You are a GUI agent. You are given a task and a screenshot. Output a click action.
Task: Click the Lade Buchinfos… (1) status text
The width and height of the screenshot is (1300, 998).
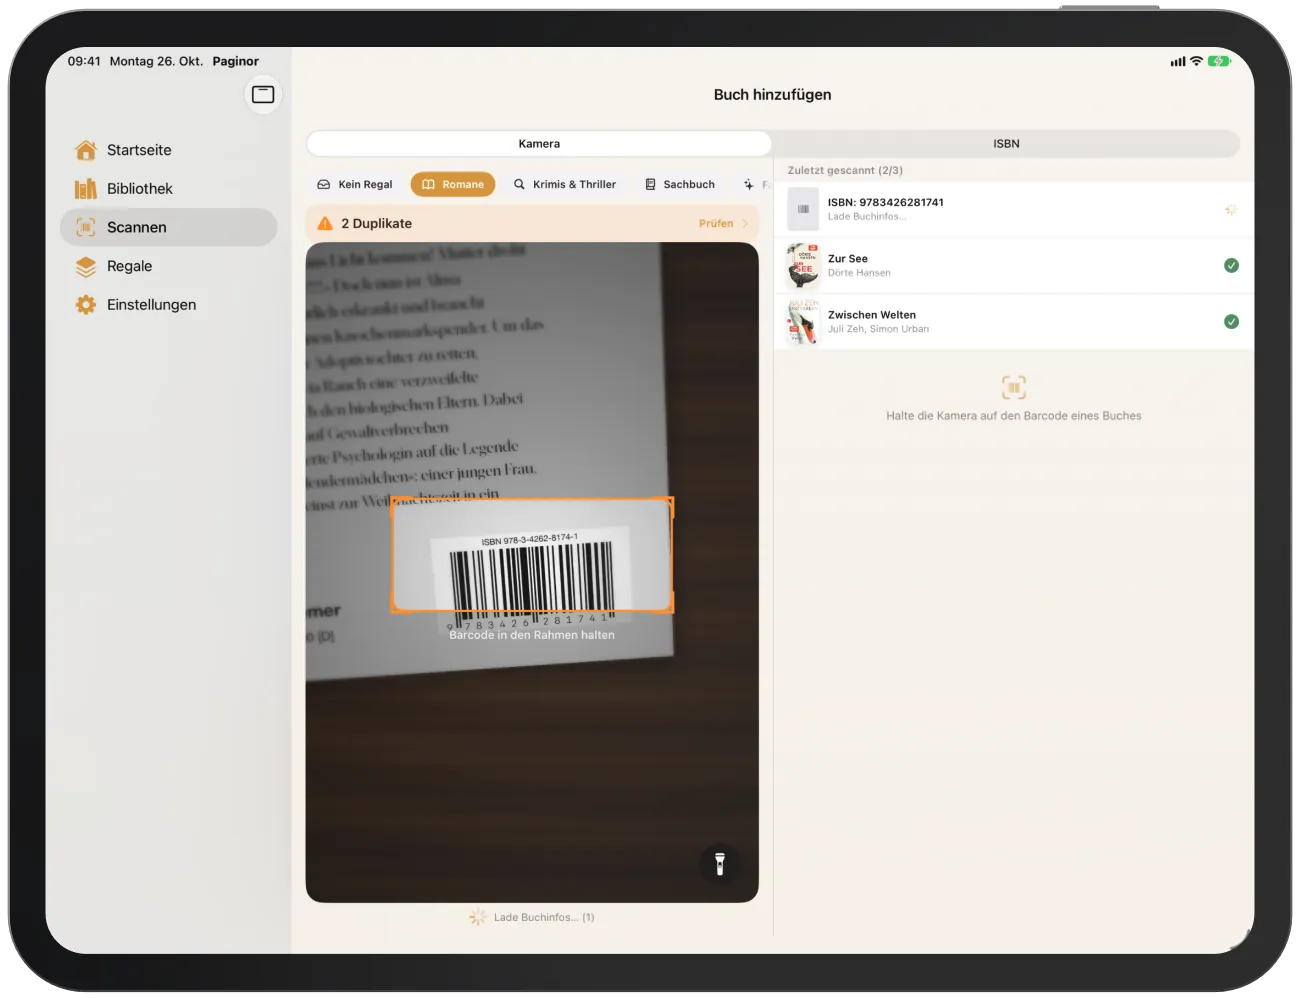544,917
